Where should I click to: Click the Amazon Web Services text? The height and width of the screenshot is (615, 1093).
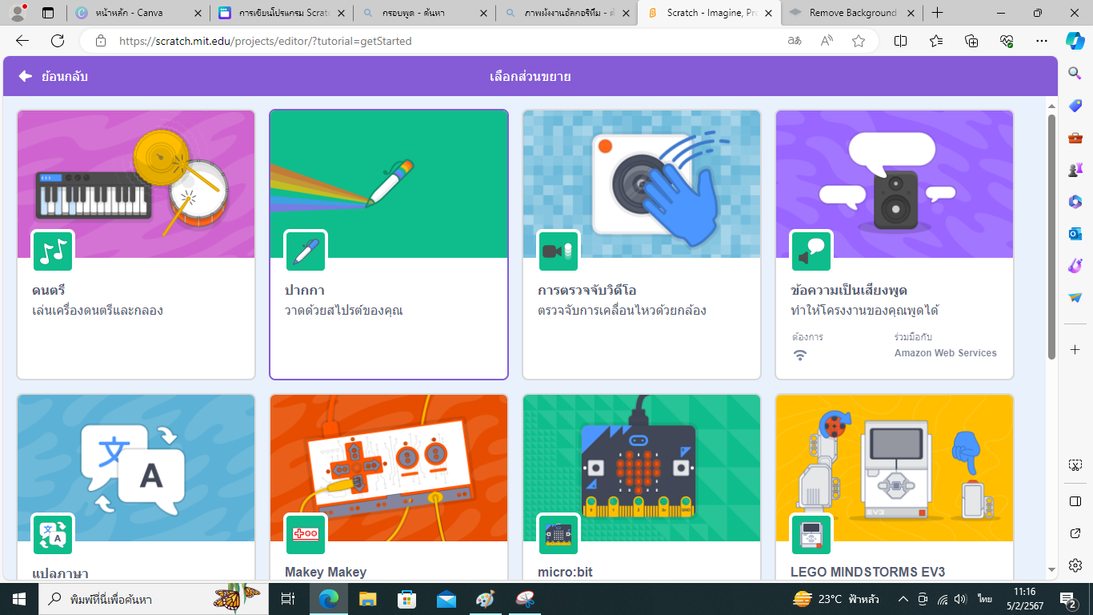[x=945, y=353]
